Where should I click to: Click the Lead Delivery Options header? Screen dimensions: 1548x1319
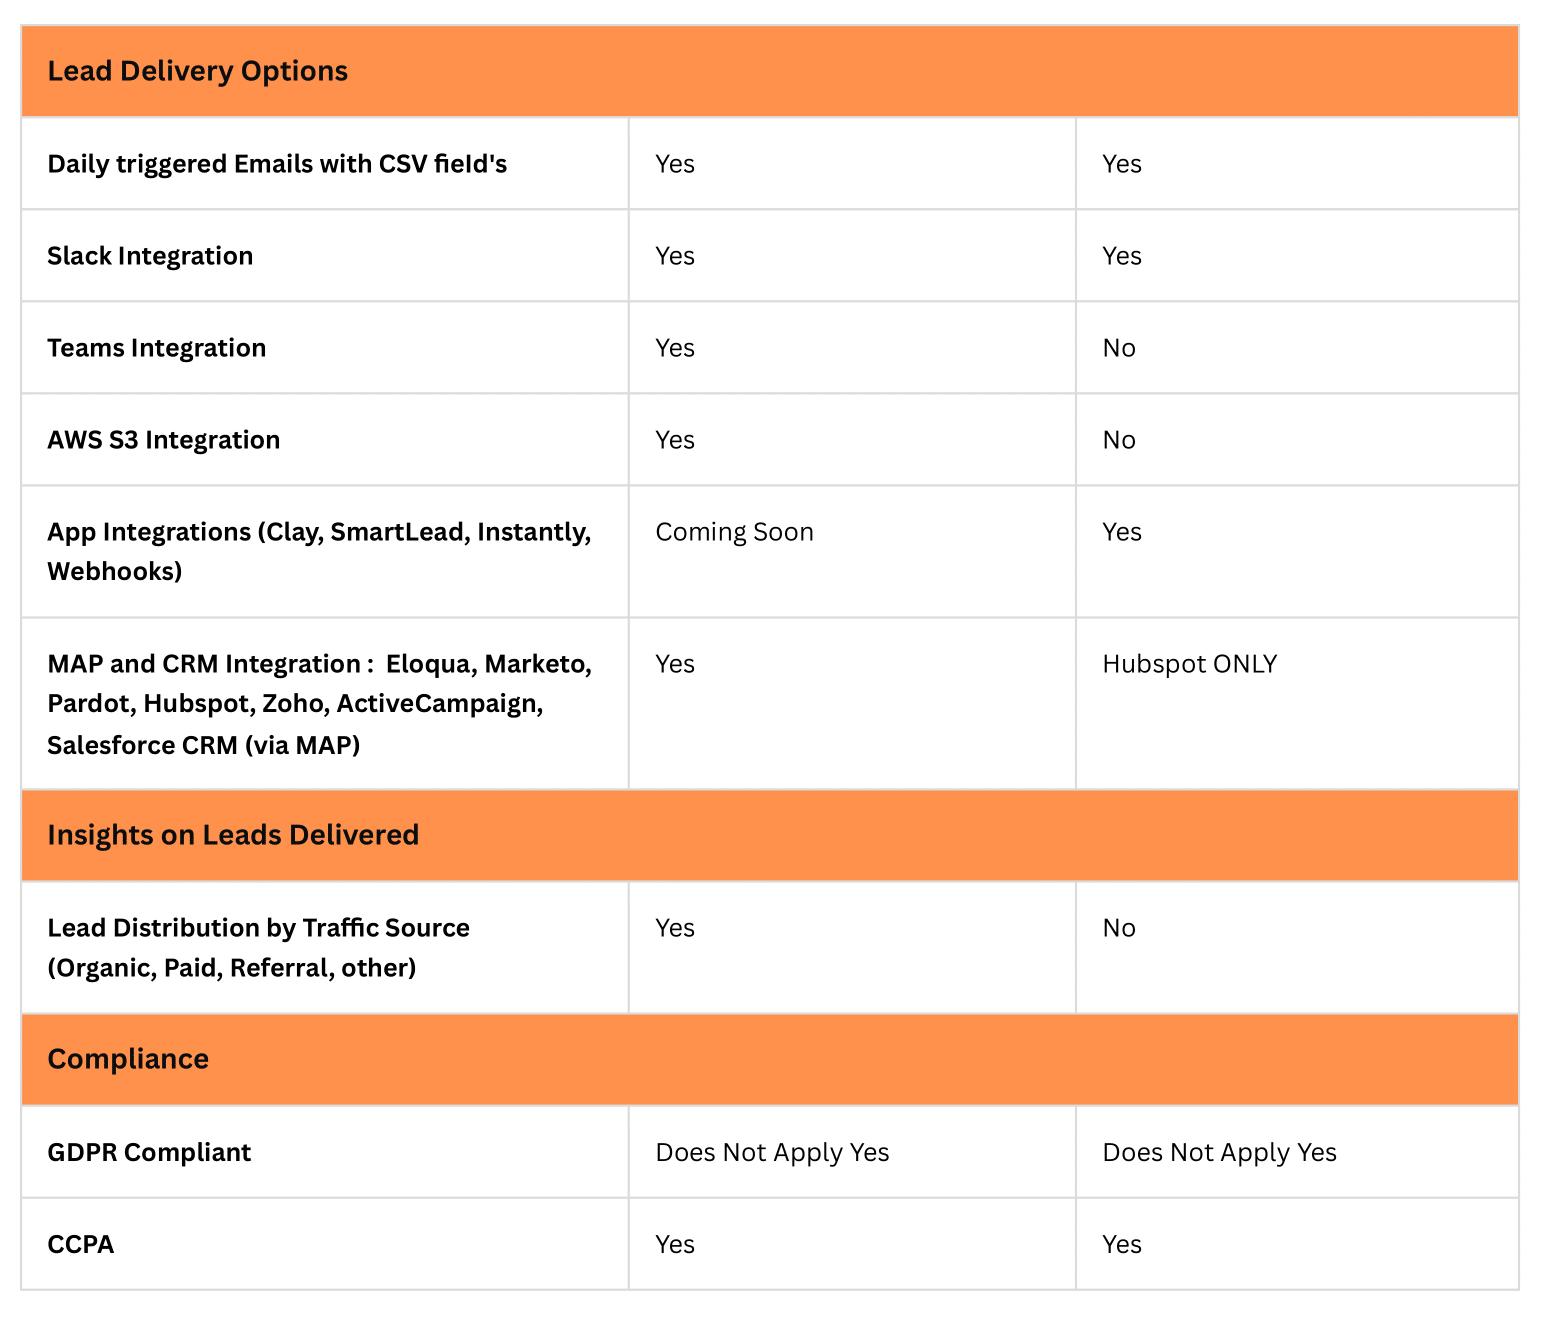197,71
